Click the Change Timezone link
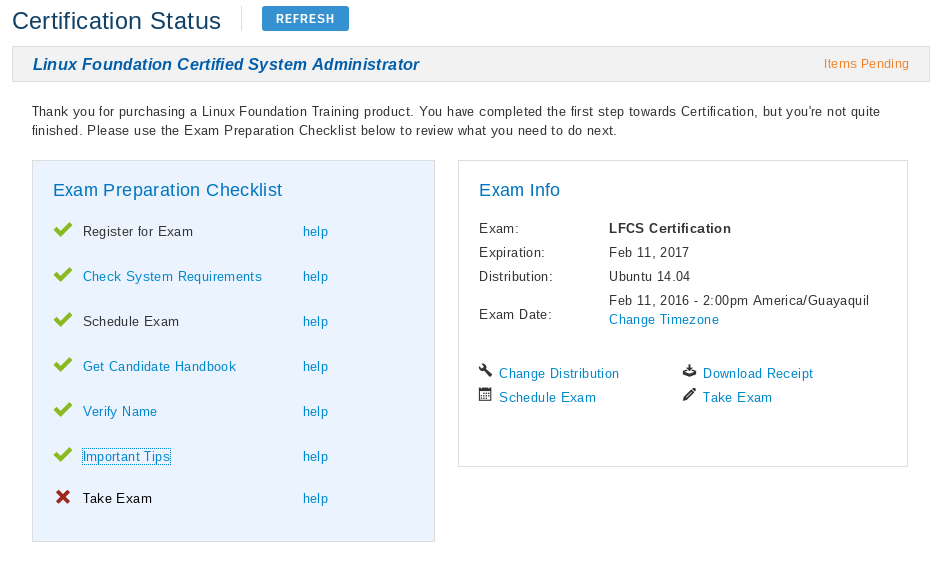This screenshot has height=561, width=949. [664, 320]
